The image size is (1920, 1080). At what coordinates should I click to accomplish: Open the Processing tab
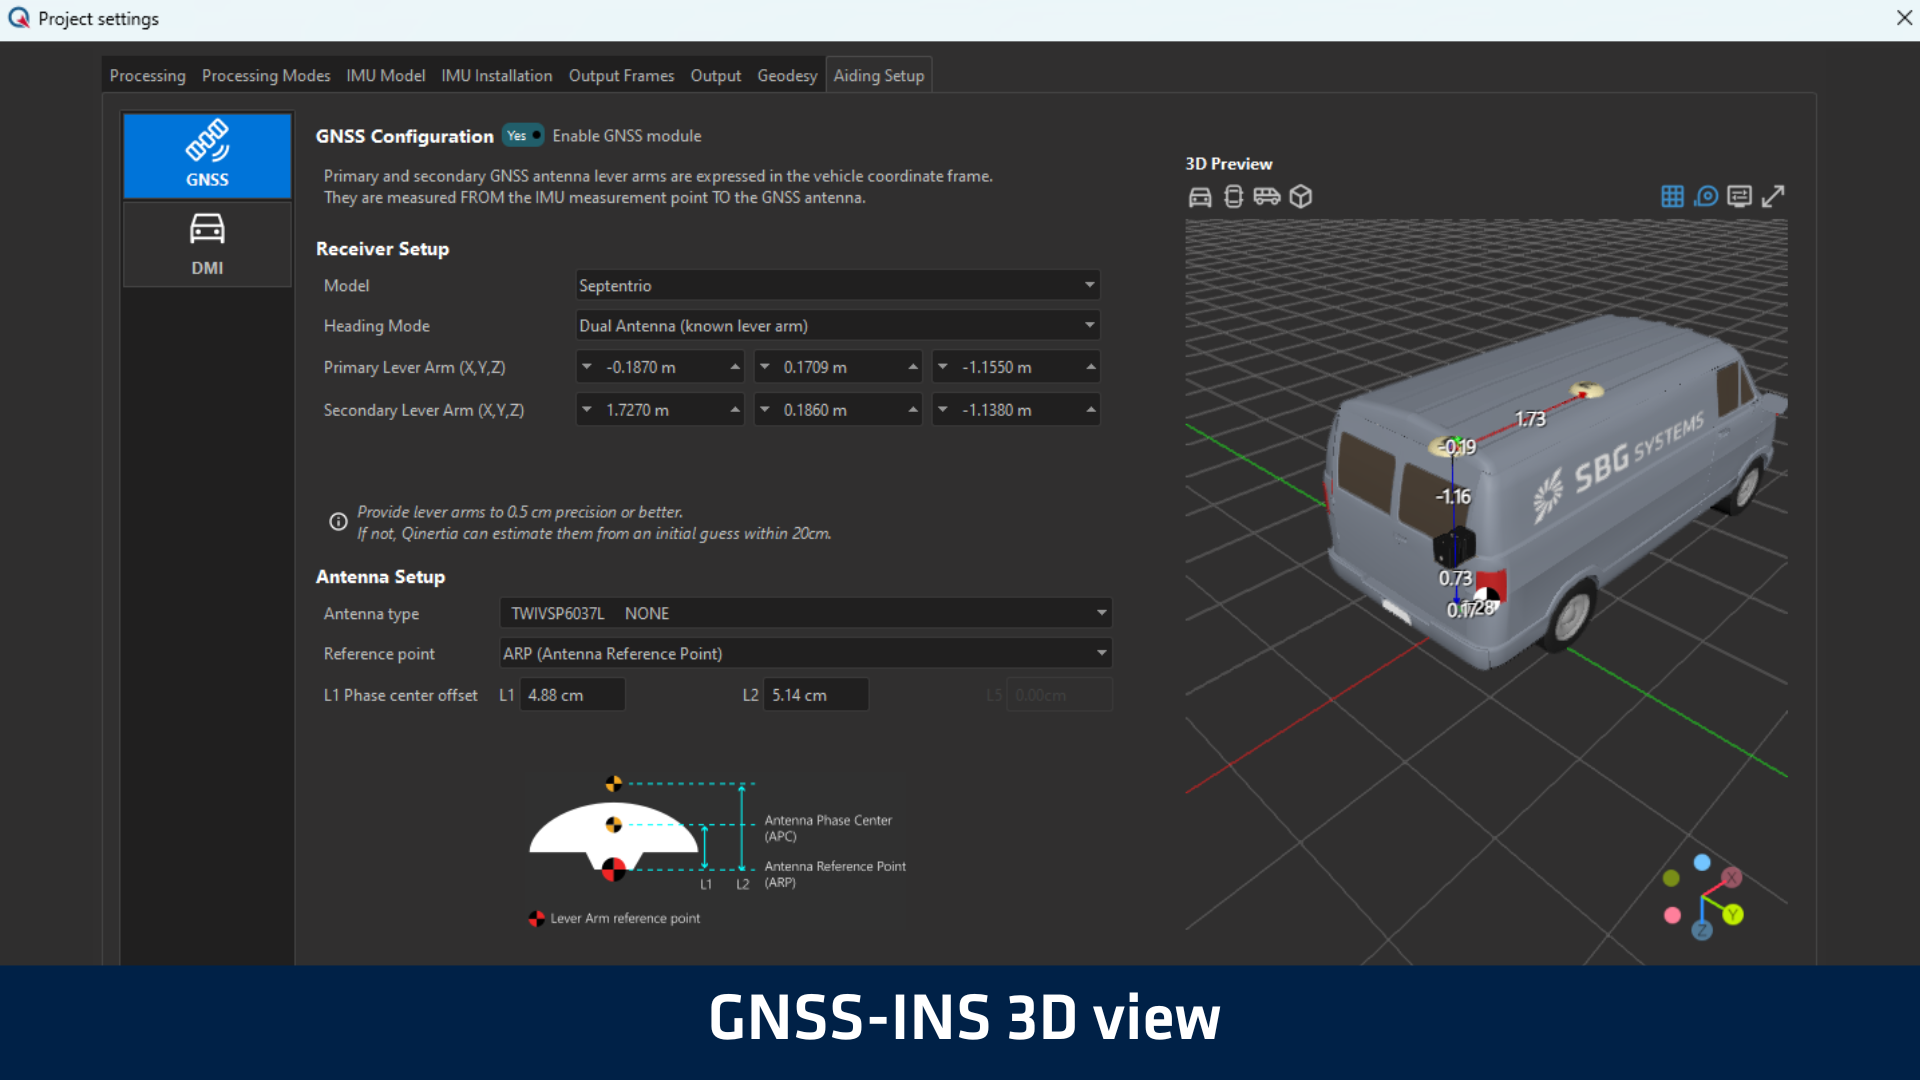pos(147,75)
